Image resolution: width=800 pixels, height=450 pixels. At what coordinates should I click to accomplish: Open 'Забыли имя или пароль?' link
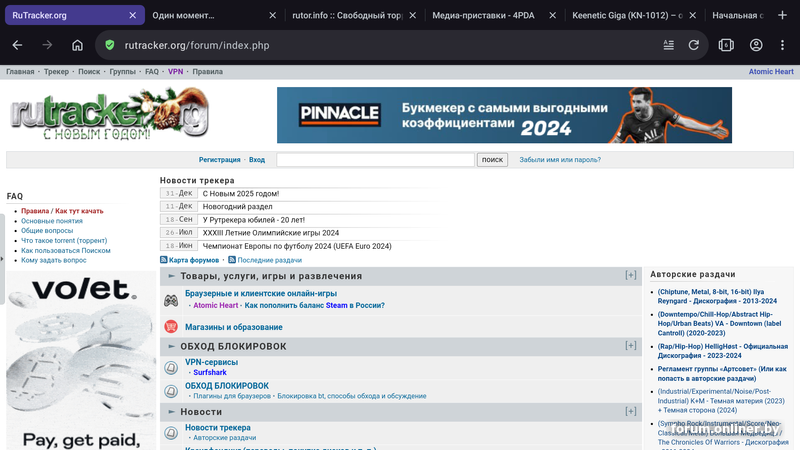tap(560, 160)
